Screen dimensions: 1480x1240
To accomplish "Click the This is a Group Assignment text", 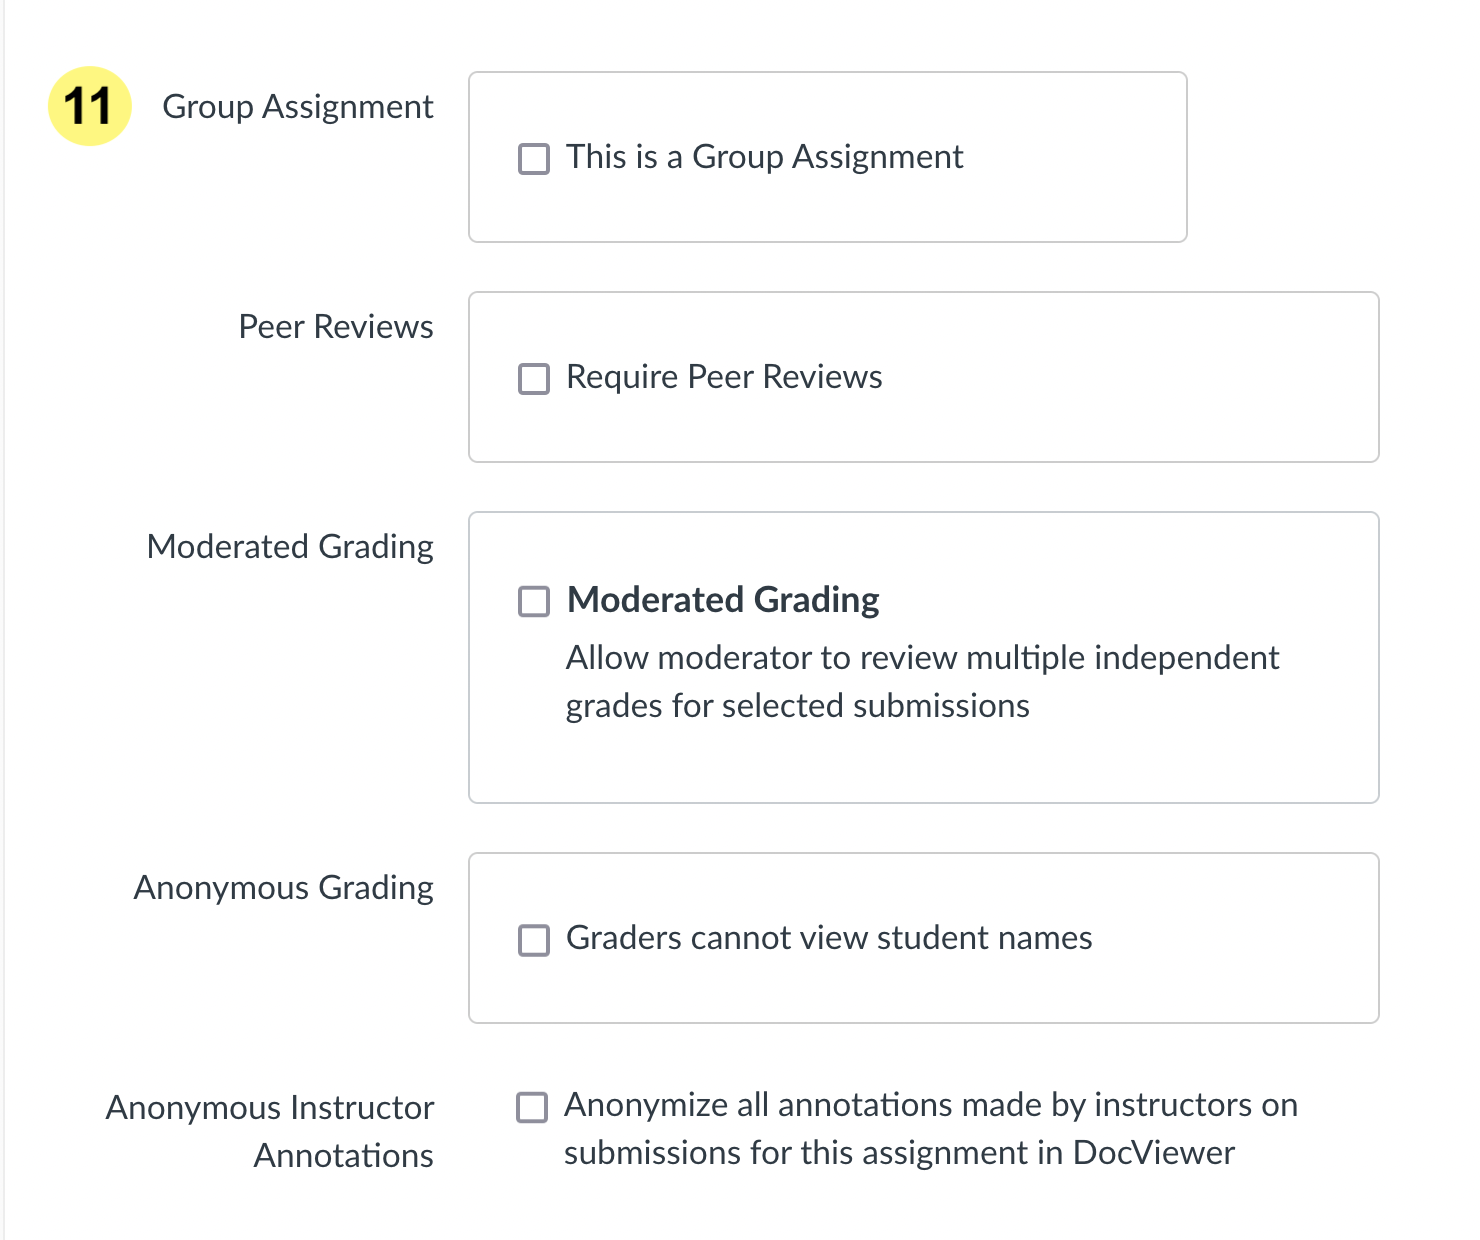I will 764,157.
